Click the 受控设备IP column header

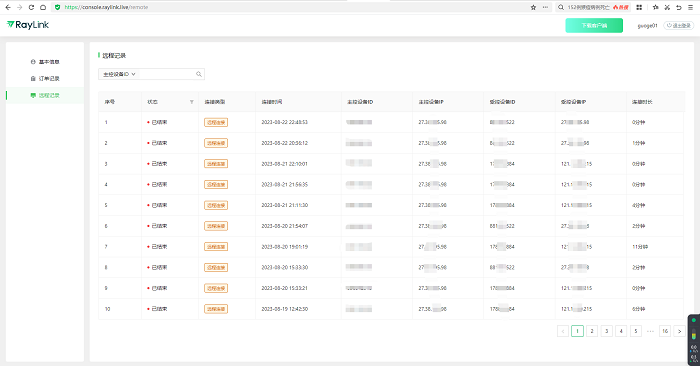(574, 102)
